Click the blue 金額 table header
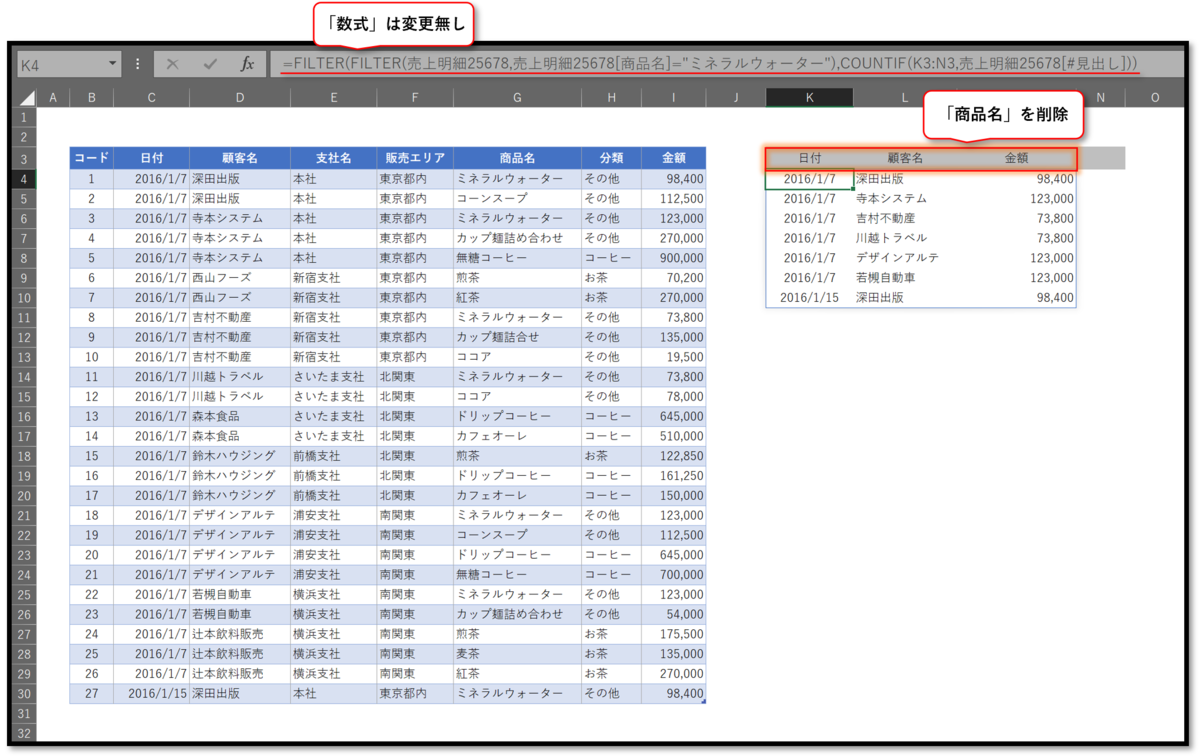This screenshot has width=1200, height=756. tap(673, 158)
